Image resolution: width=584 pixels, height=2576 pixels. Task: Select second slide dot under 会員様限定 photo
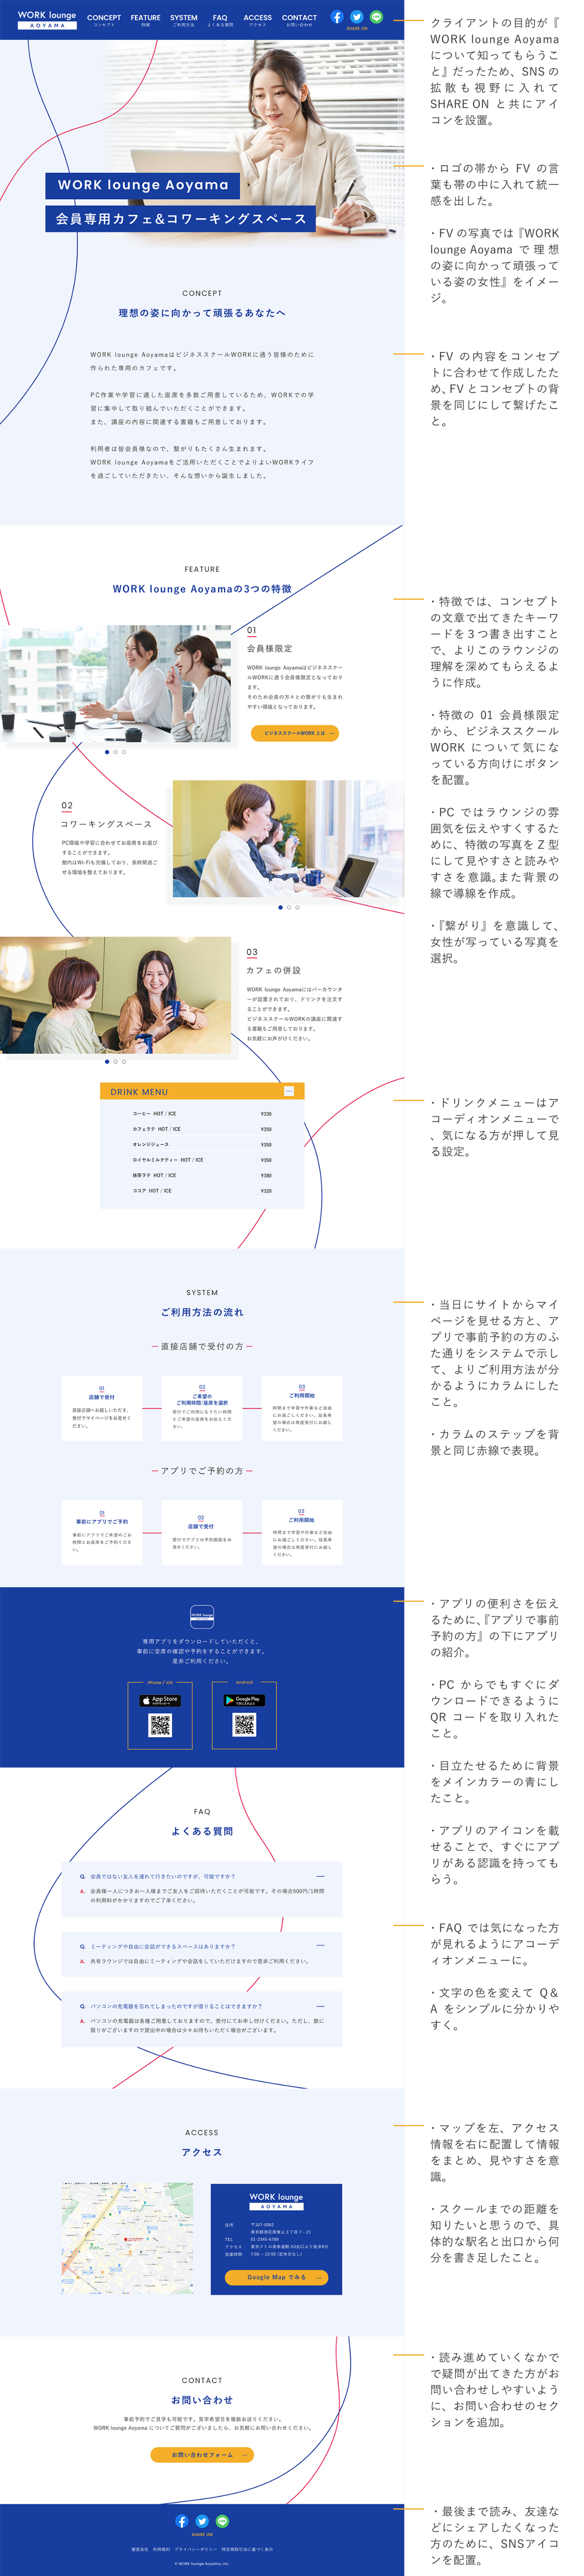[x=116, y=752]
